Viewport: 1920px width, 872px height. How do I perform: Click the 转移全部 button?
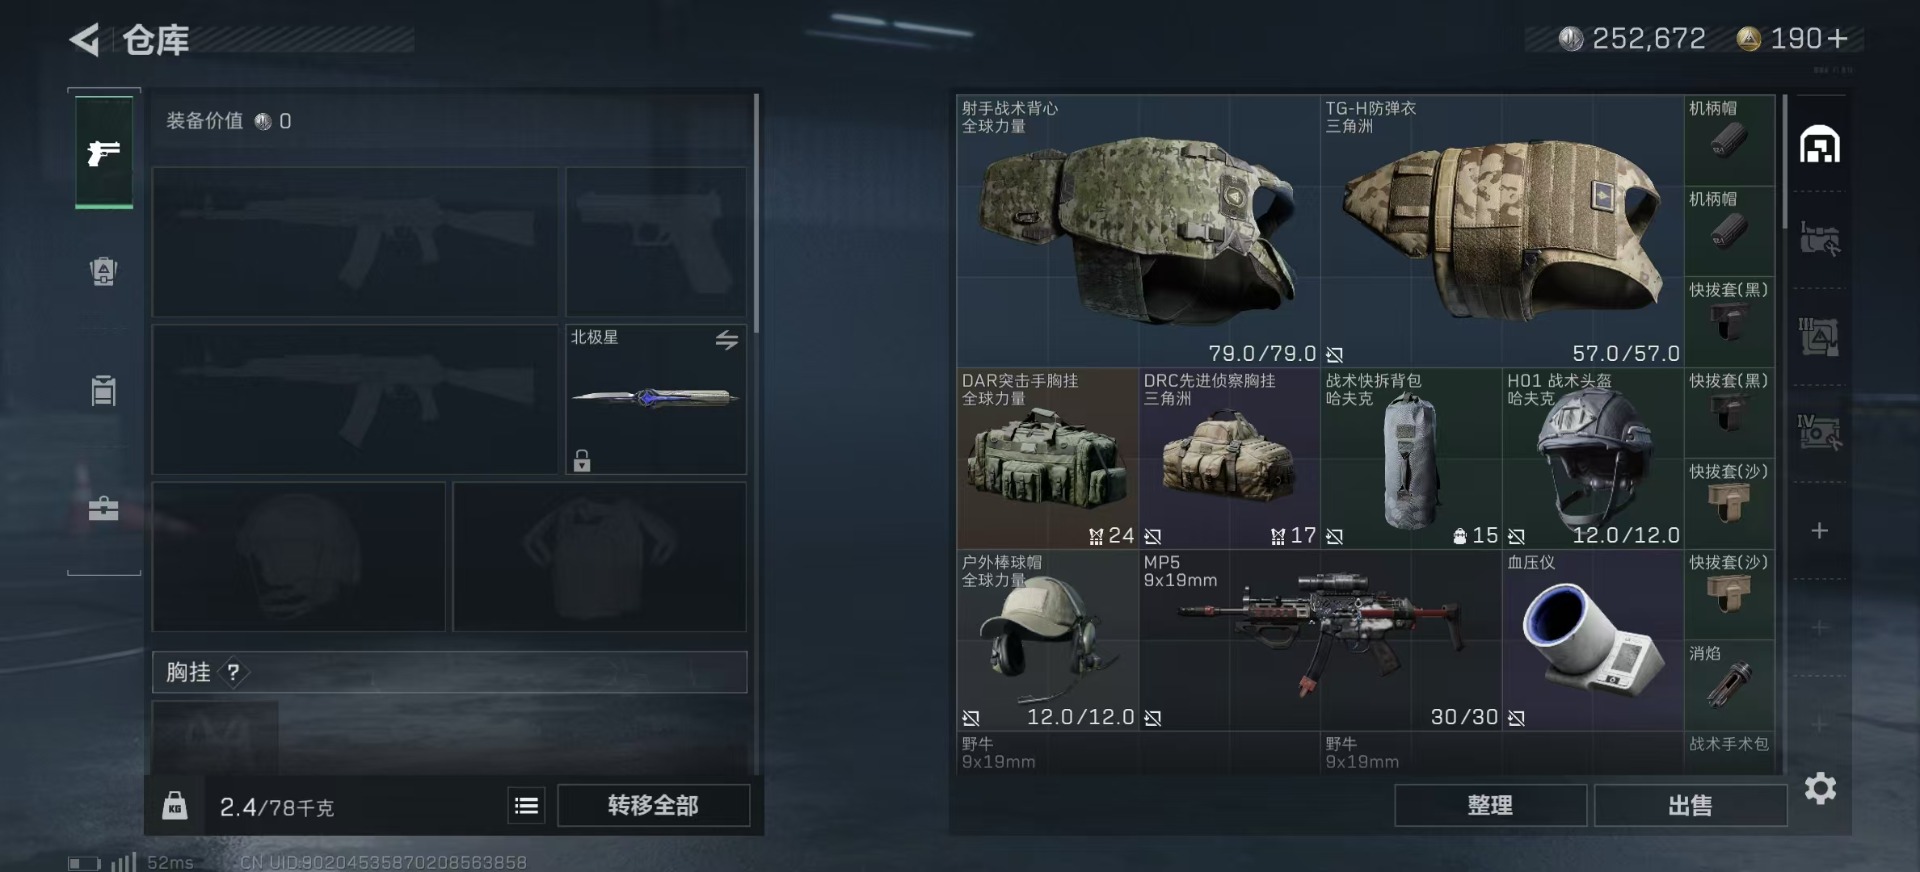(x=653, y=805)
